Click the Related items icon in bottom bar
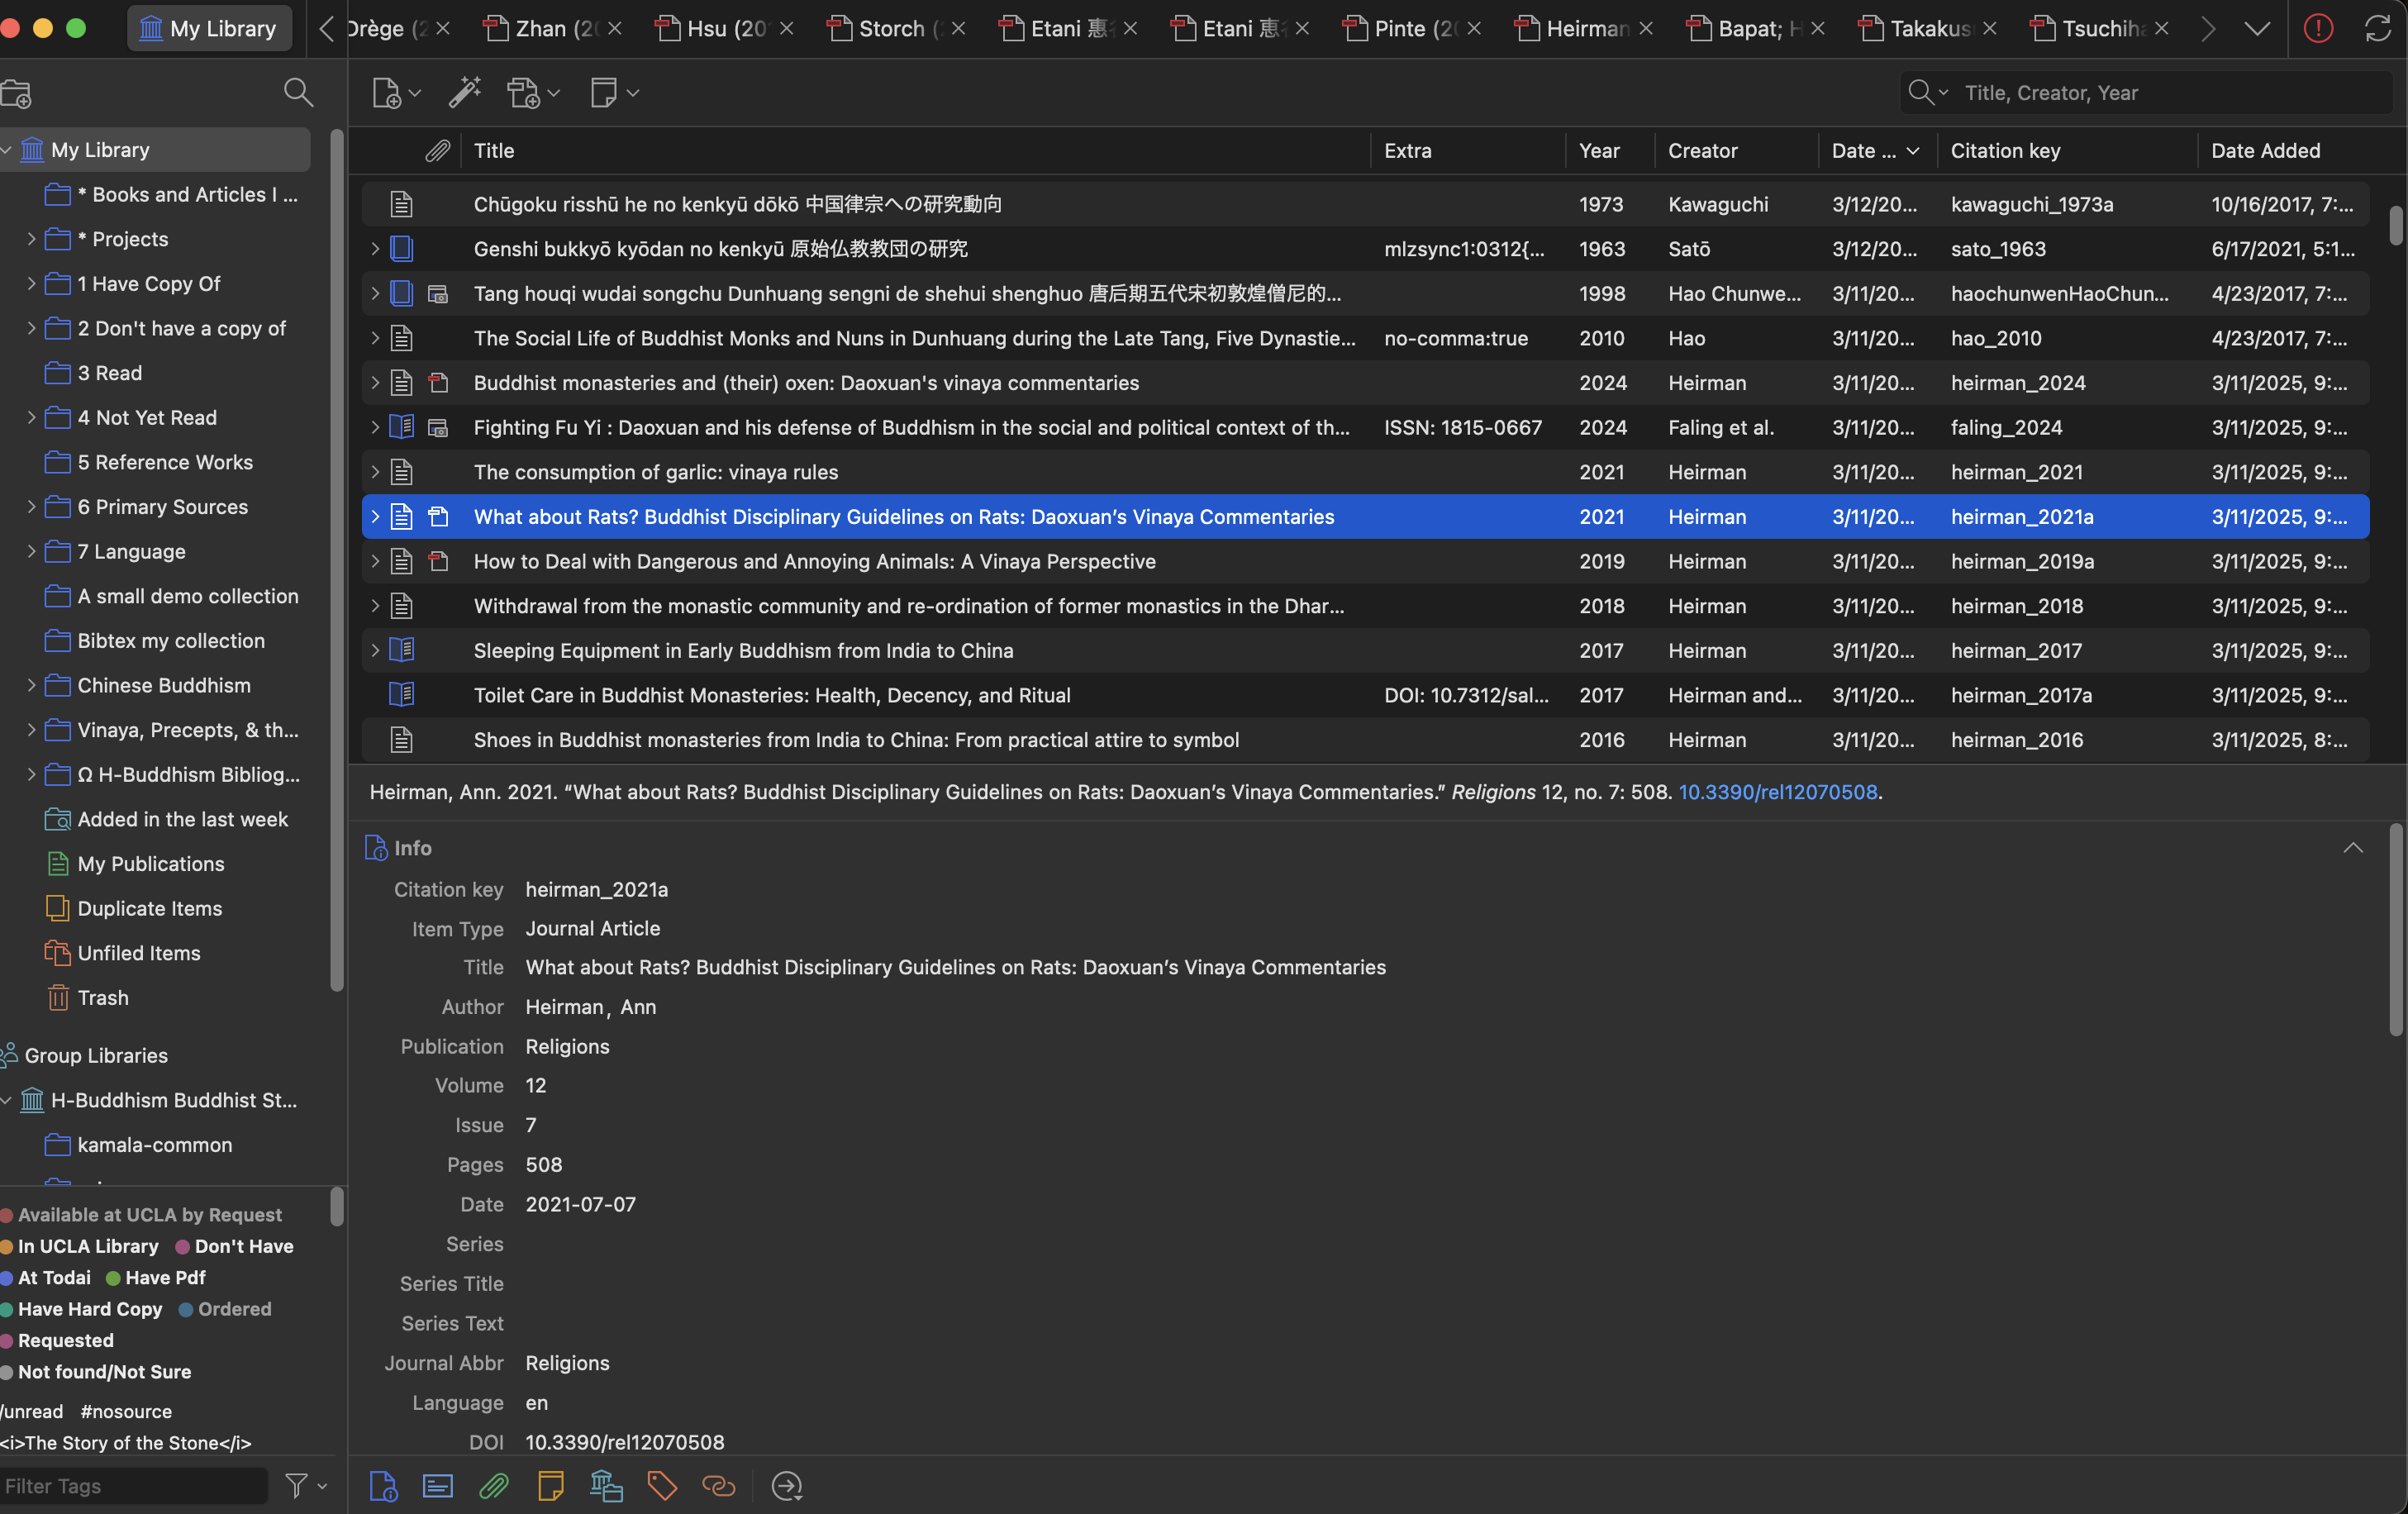Viewport: 2408px width, 1514px height. (718, 1486)
